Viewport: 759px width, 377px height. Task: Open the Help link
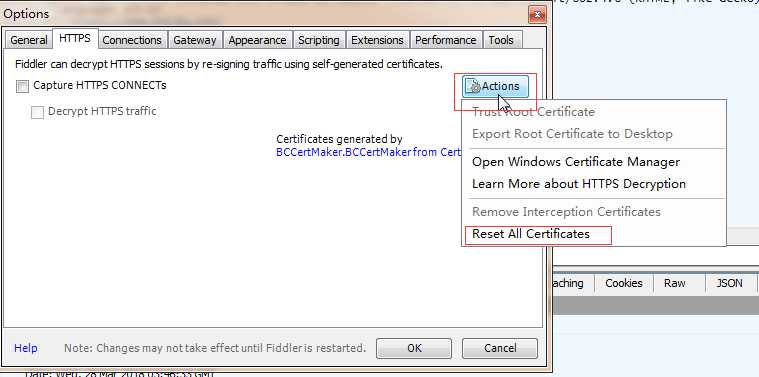coord(26,348)
